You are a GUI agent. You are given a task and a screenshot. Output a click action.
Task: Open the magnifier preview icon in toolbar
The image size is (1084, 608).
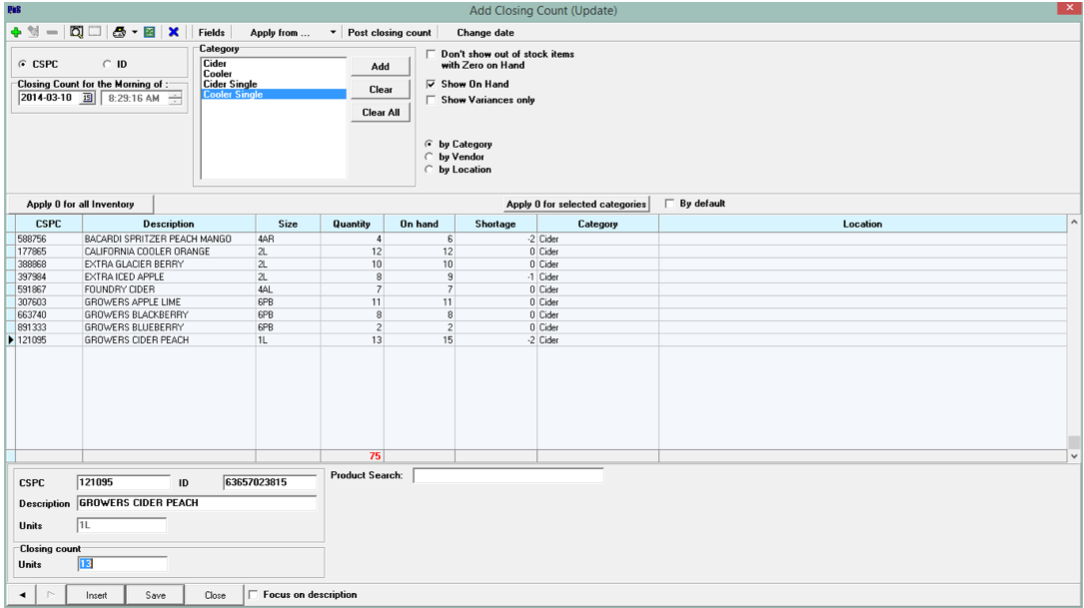(x=76, y=32)
